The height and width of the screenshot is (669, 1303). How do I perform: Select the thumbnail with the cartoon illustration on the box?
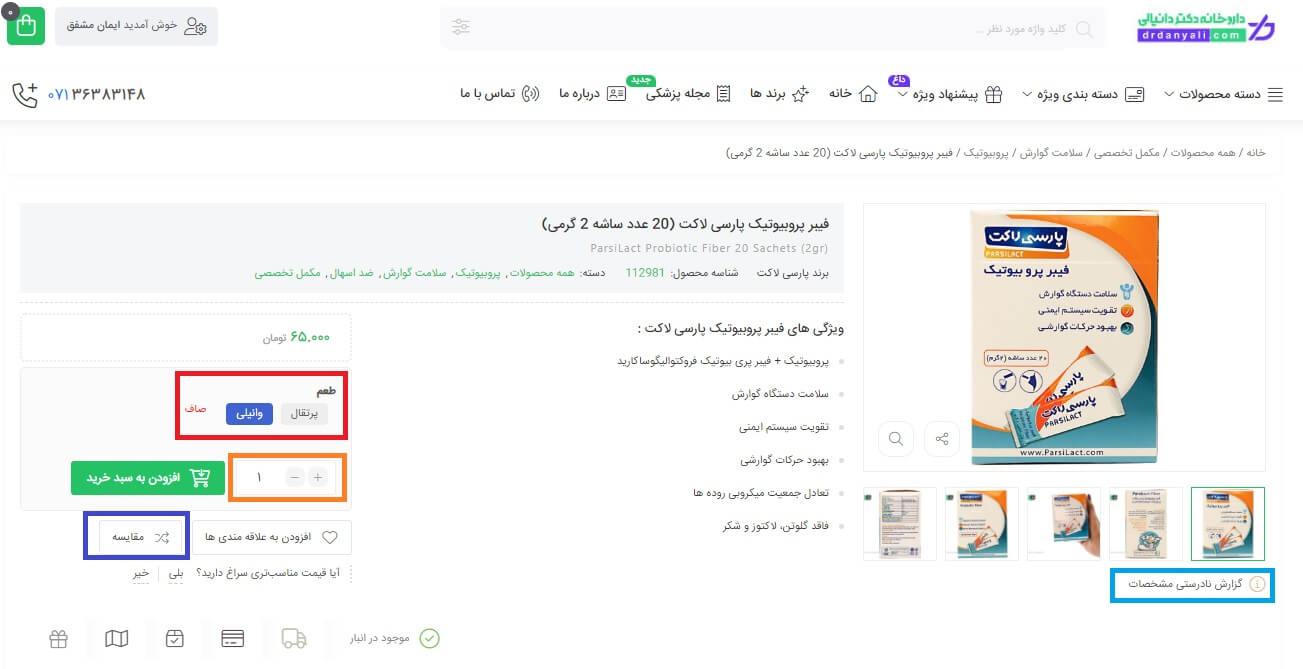pyautogui.click(x=1146, y=524)
